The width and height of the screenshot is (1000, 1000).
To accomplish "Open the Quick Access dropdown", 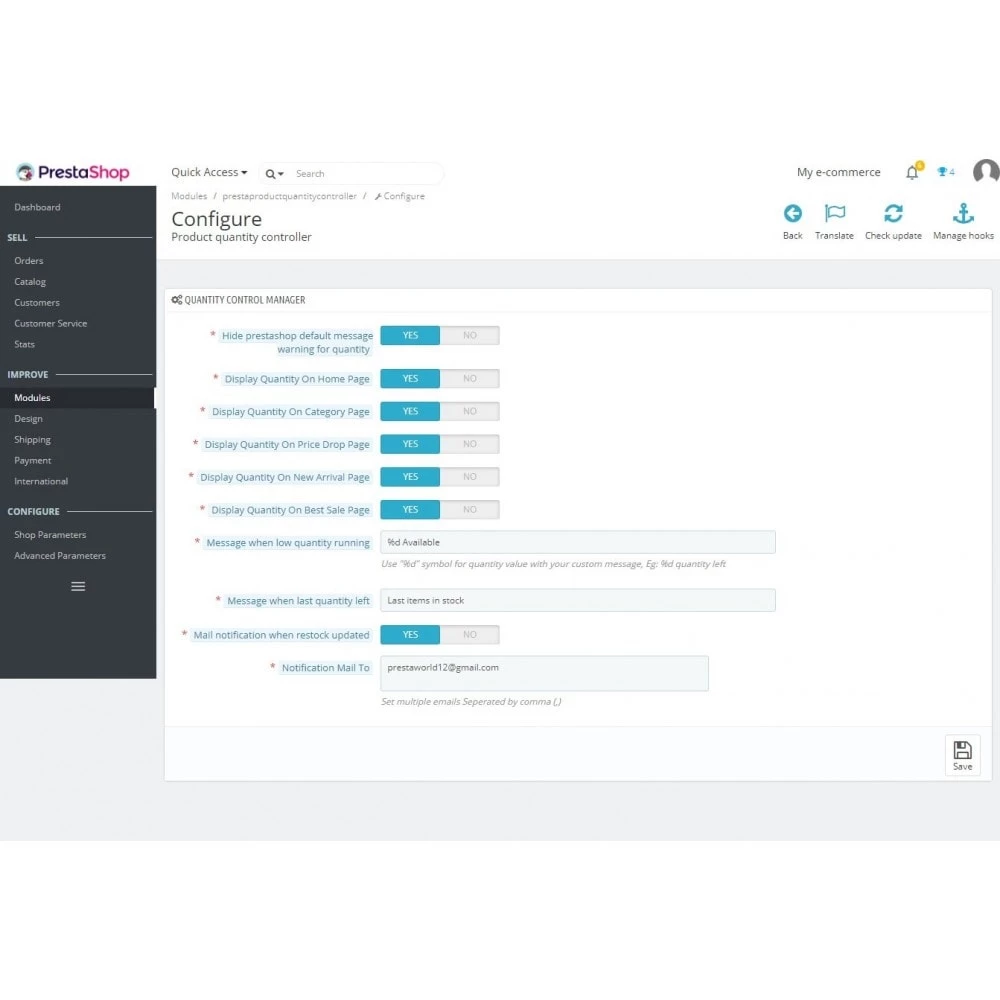I will click(x=209, y=172).
